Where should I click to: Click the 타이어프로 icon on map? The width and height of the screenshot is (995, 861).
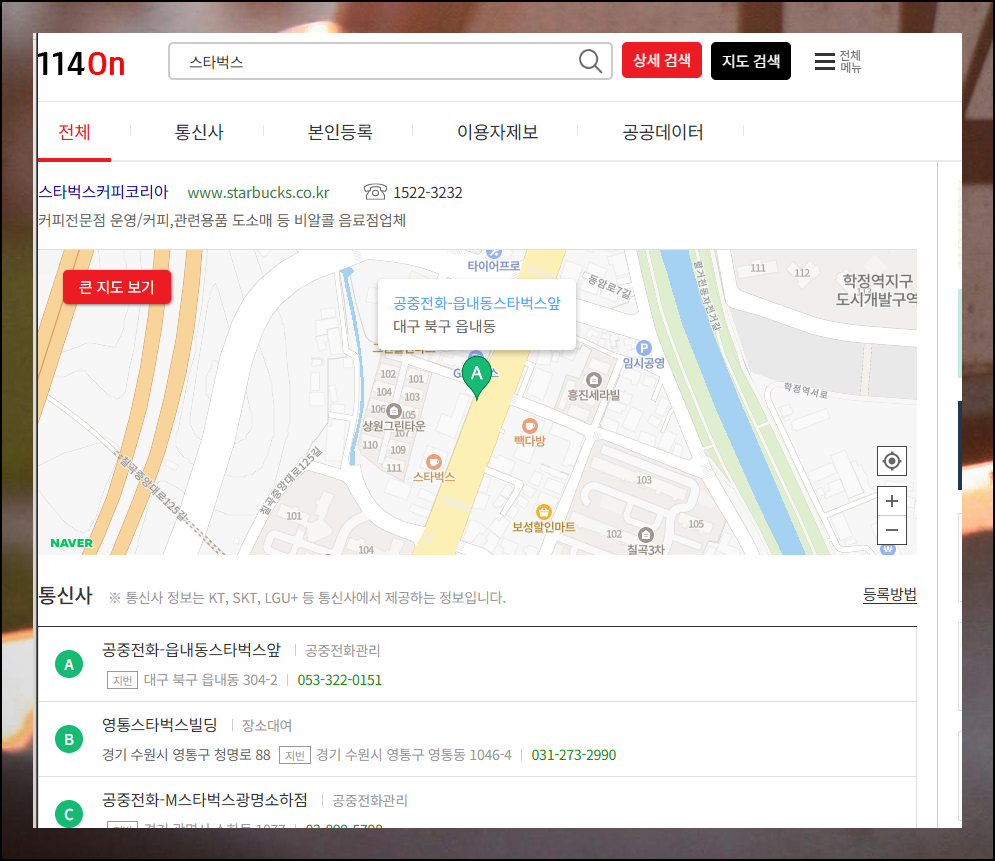[x=494, y=253]
